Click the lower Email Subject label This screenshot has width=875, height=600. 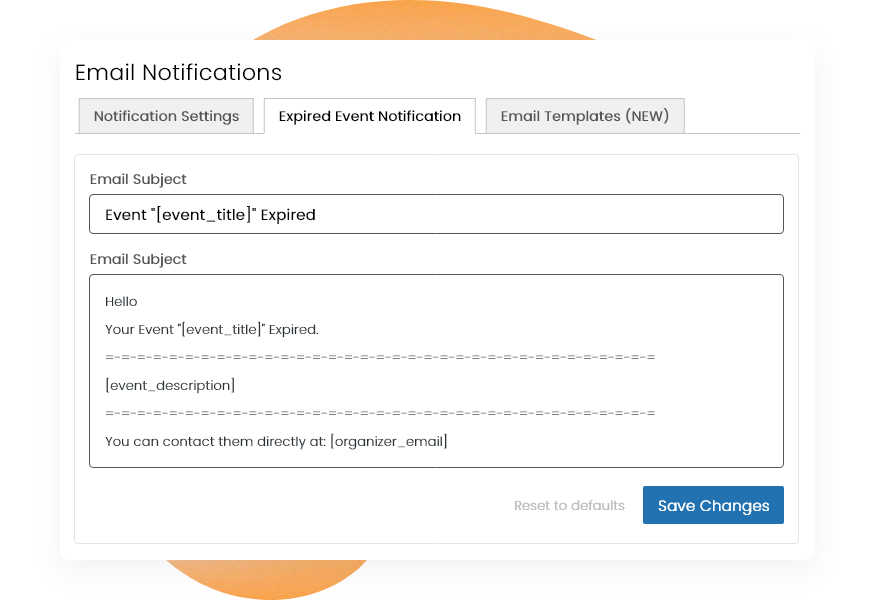pos(137,259)
